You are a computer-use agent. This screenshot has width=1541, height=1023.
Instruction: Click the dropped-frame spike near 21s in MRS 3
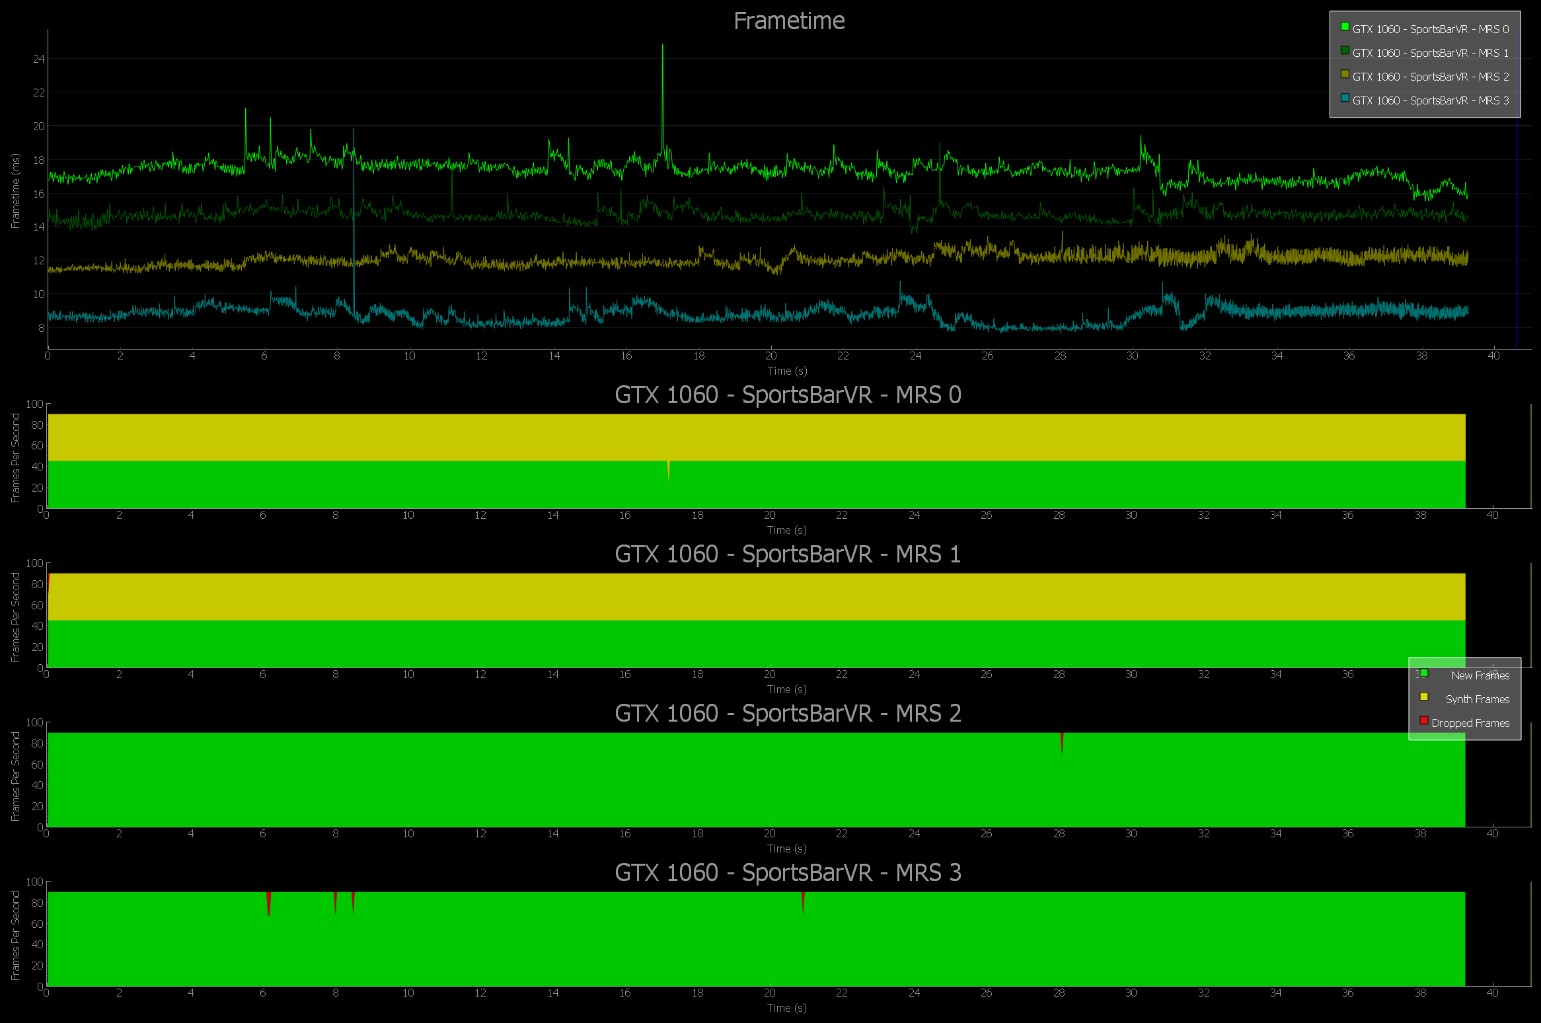[x=803, y=900]
